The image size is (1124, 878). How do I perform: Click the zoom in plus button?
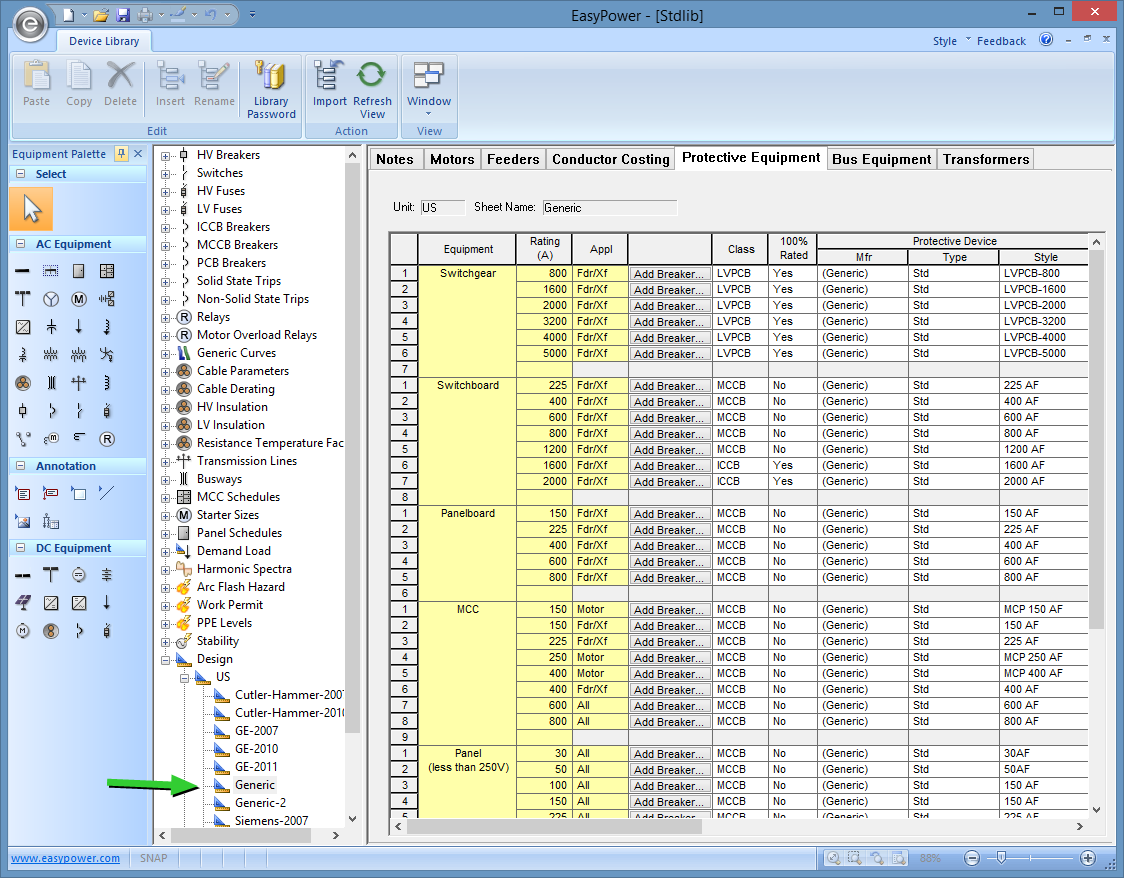1087,858
